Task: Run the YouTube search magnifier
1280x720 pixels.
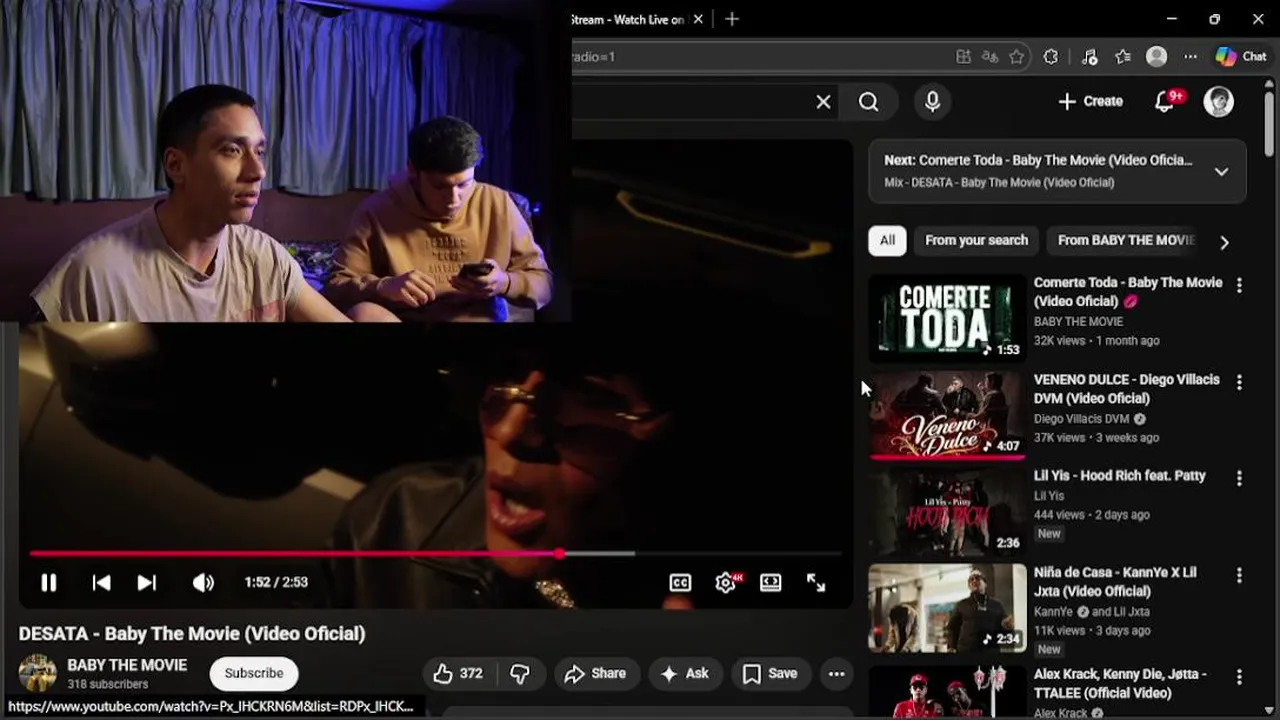Action: [x=869, y=102]
